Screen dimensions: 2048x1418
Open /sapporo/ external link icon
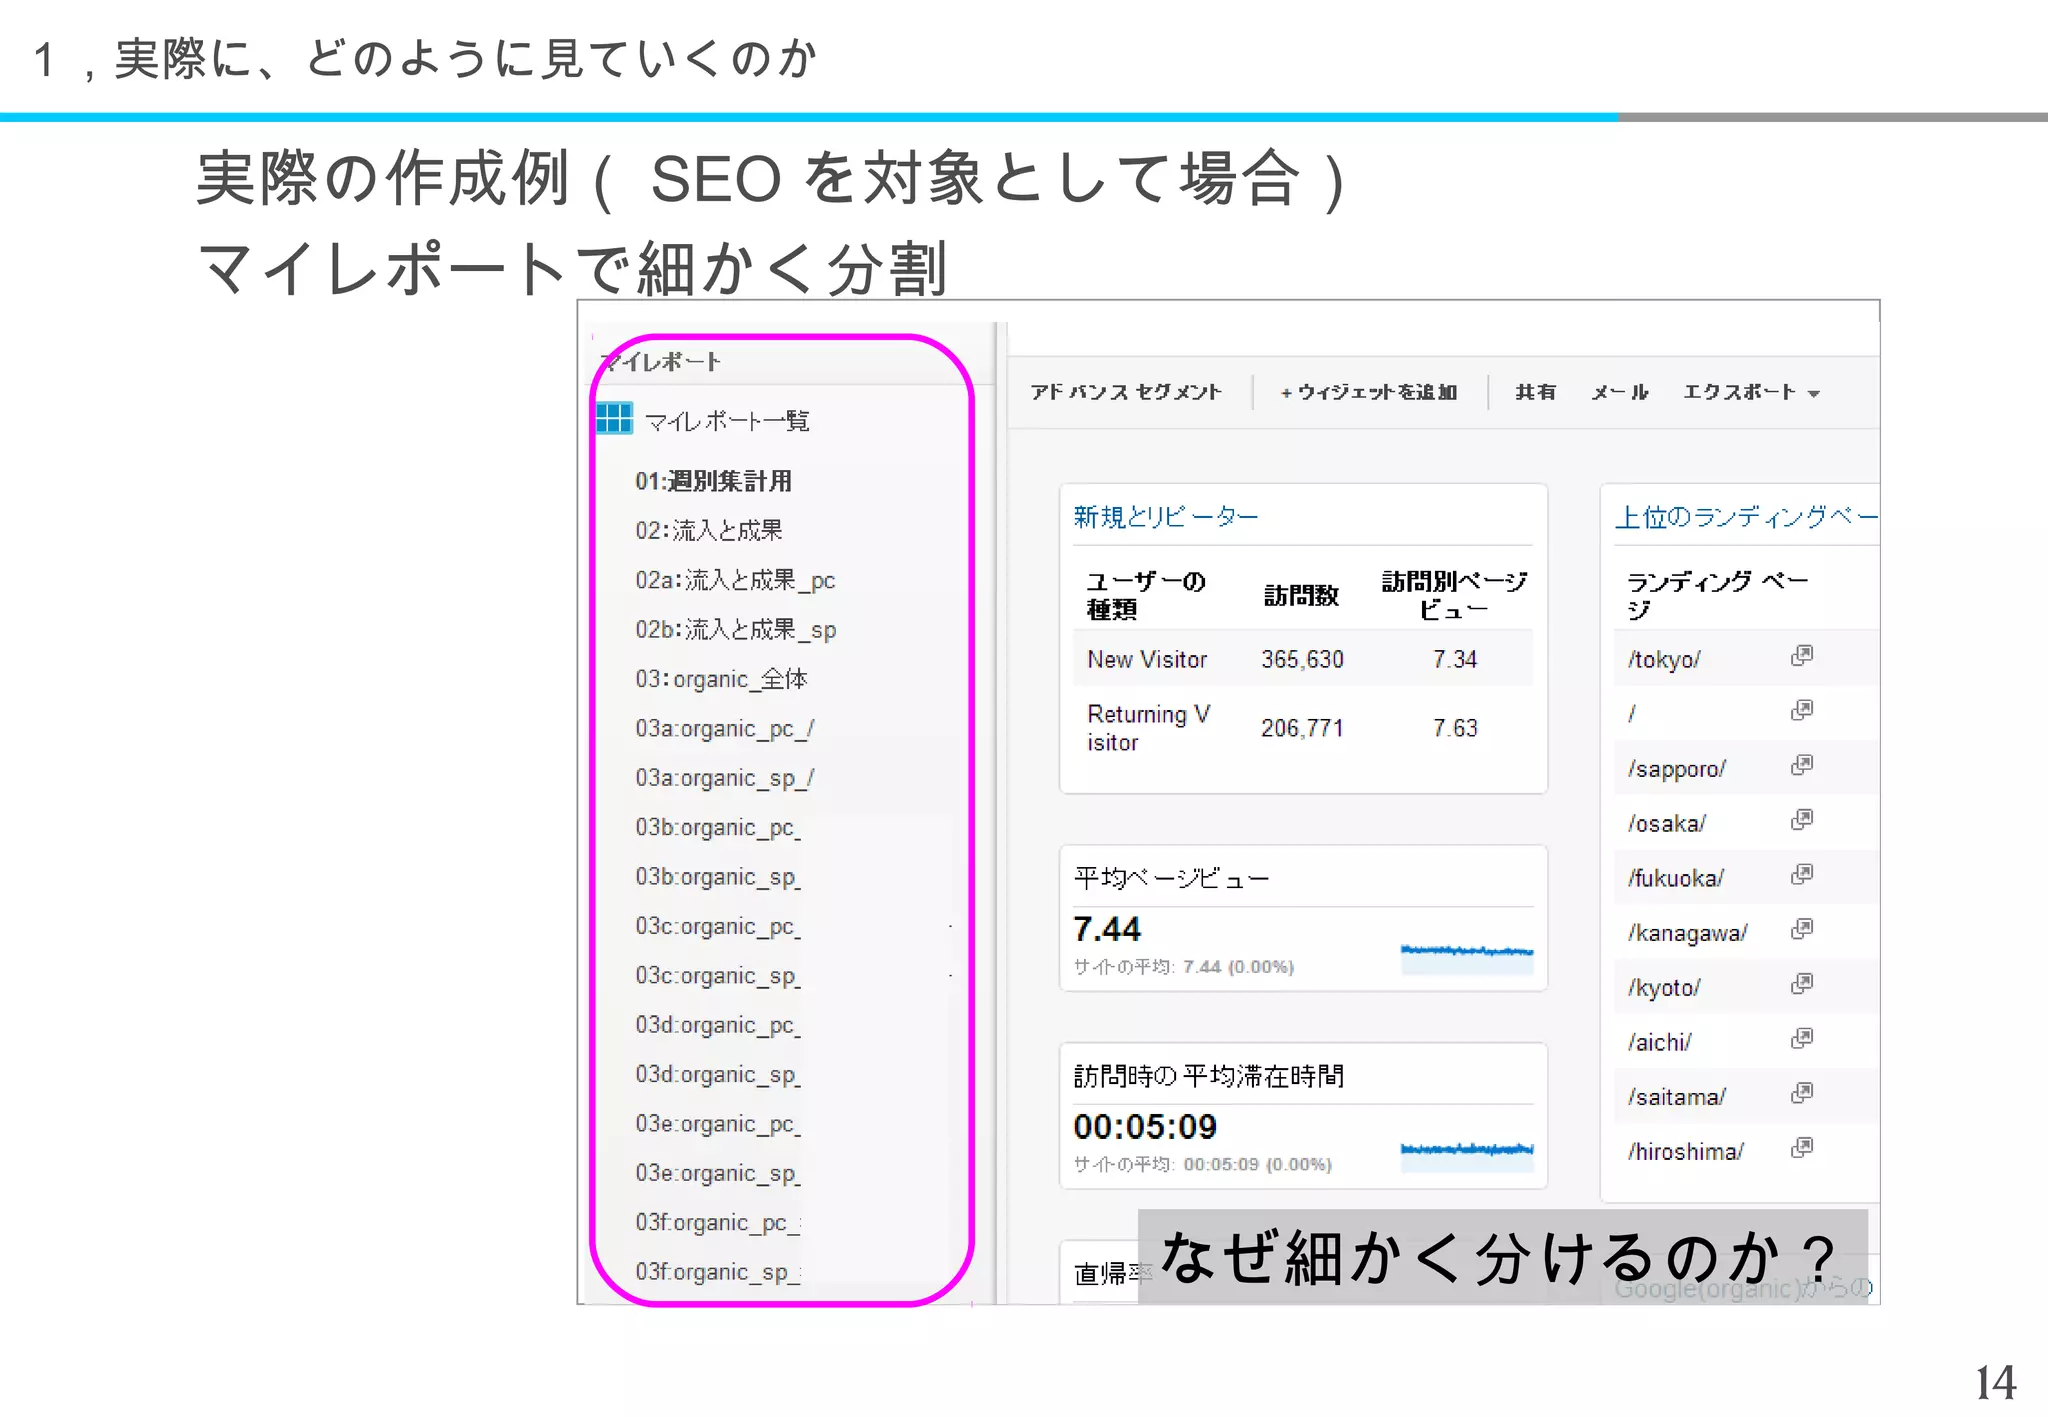(x=1801, y=766)
